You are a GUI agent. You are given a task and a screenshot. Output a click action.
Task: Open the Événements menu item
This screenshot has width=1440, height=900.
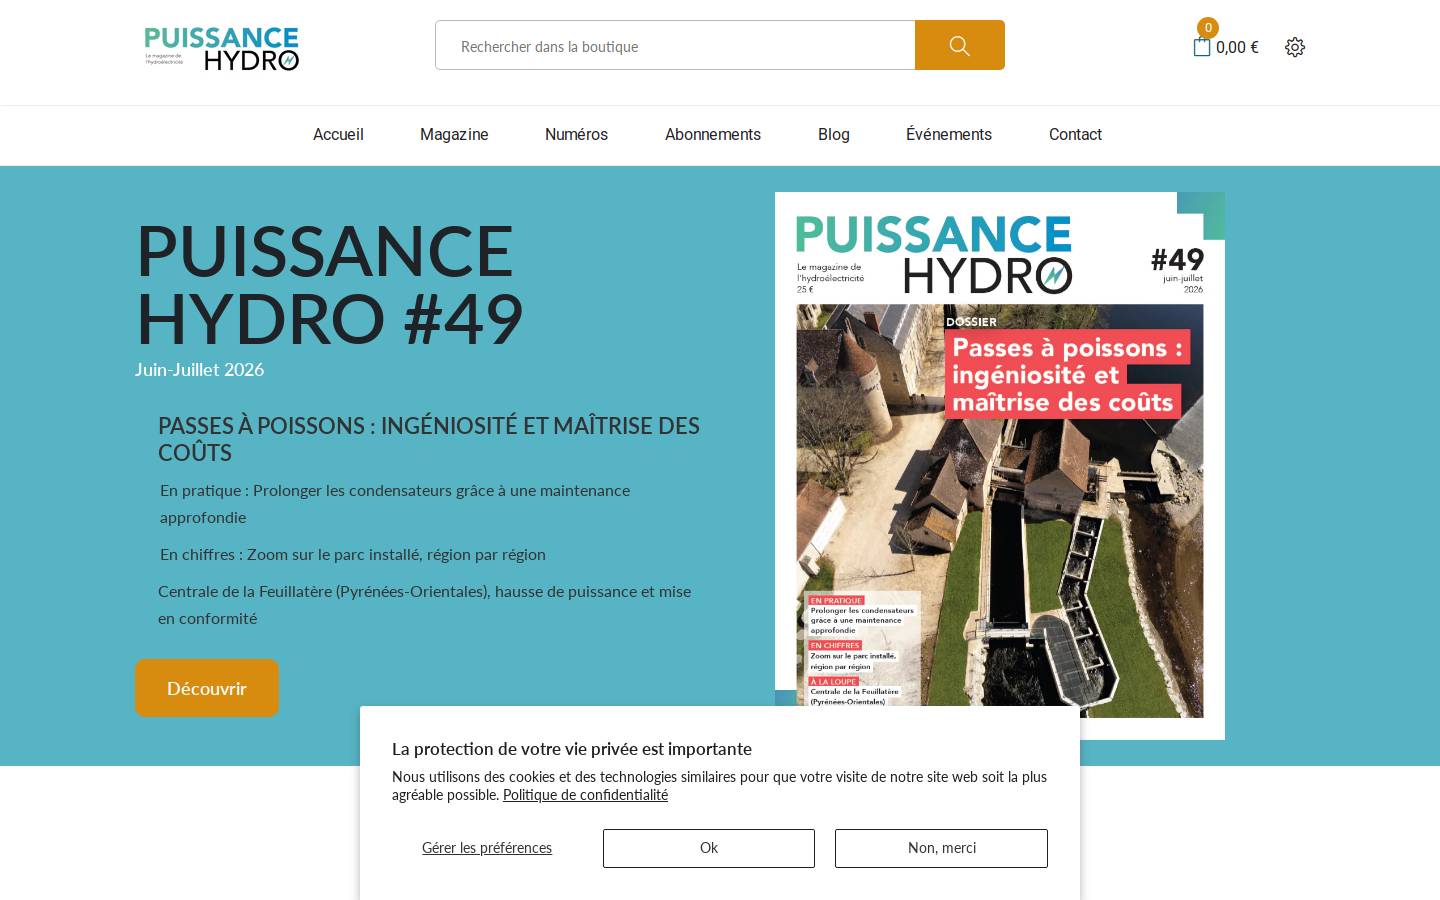pos(949,134)
